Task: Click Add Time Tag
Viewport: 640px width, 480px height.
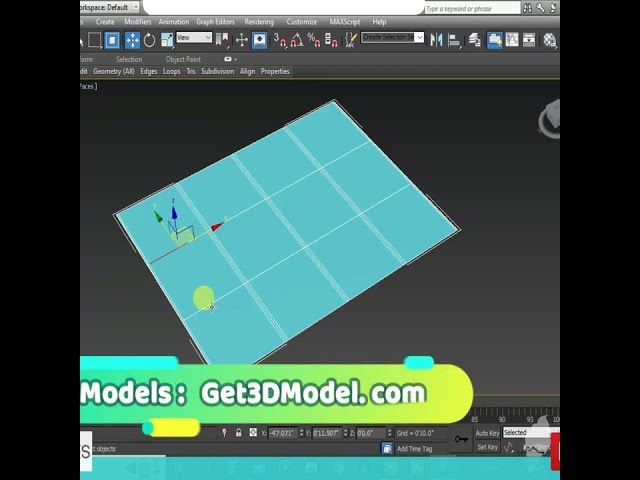Action: coord(414,449)
